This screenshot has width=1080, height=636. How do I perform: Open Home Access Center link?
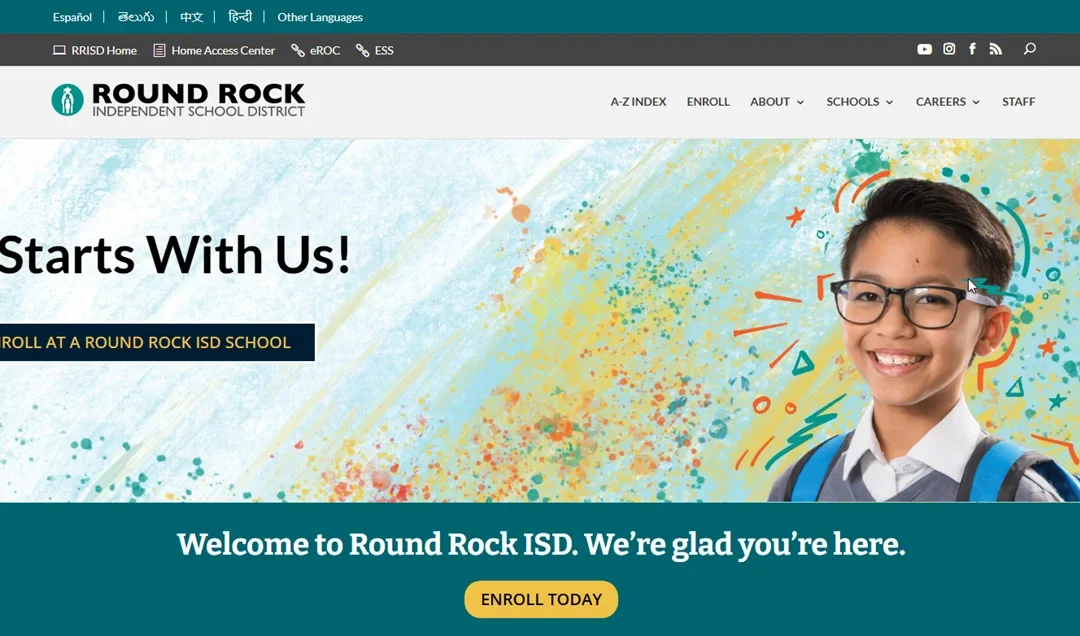[214, 50]
